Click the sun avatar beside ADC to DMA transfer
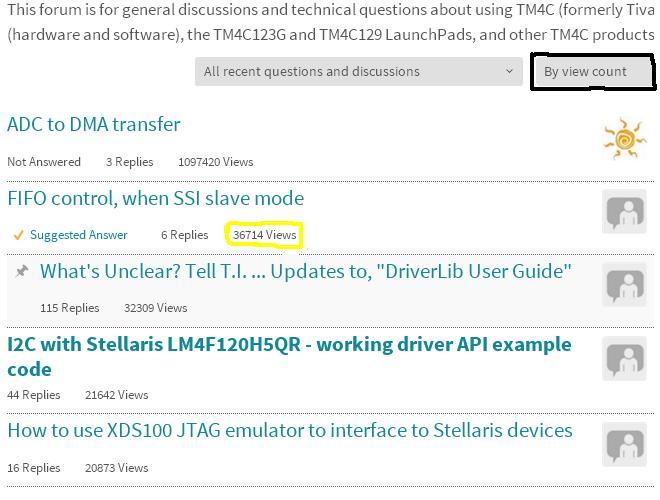 tap(624, 138)
